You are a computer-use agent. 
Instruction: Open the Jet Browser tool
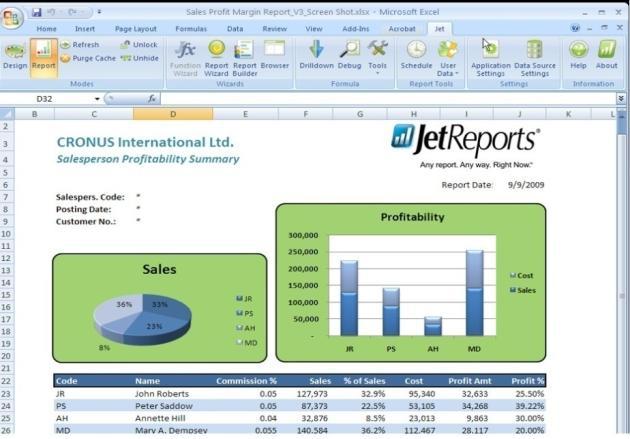[x=274, y=55]
